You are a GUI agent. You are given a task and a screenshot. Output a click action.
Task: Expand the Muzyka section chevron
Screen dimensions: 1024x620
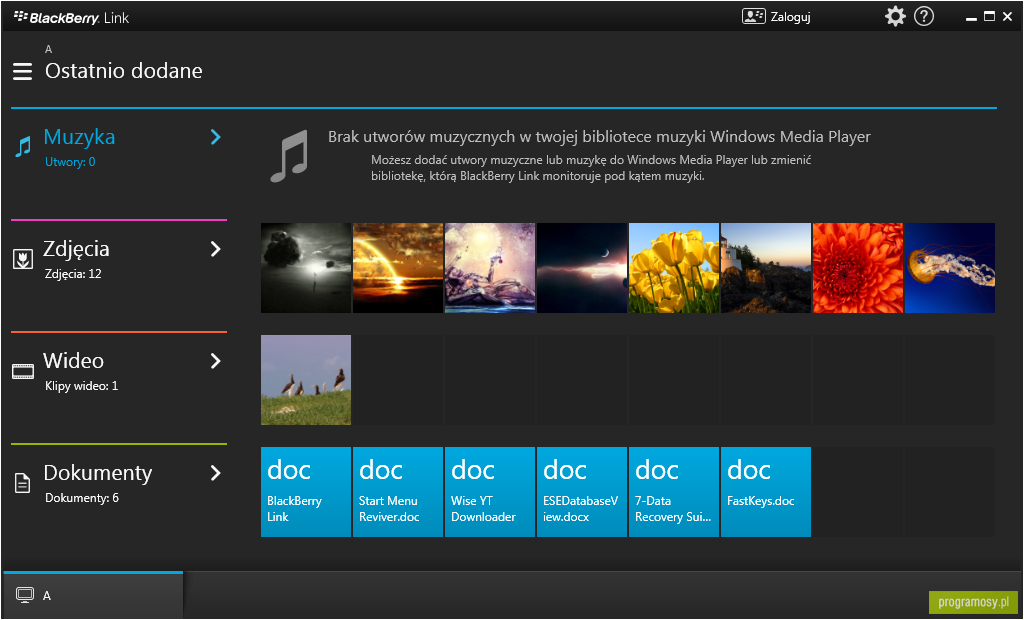point(216,137)
